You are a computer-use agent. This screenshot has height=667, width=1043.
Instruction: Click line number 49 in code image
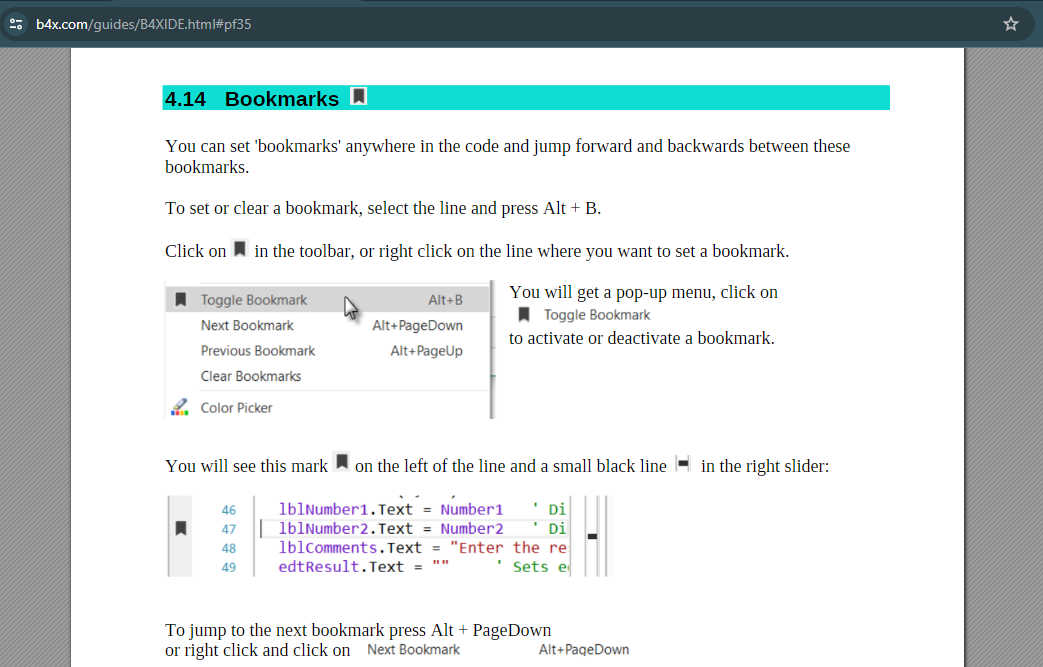click(229, 567)
